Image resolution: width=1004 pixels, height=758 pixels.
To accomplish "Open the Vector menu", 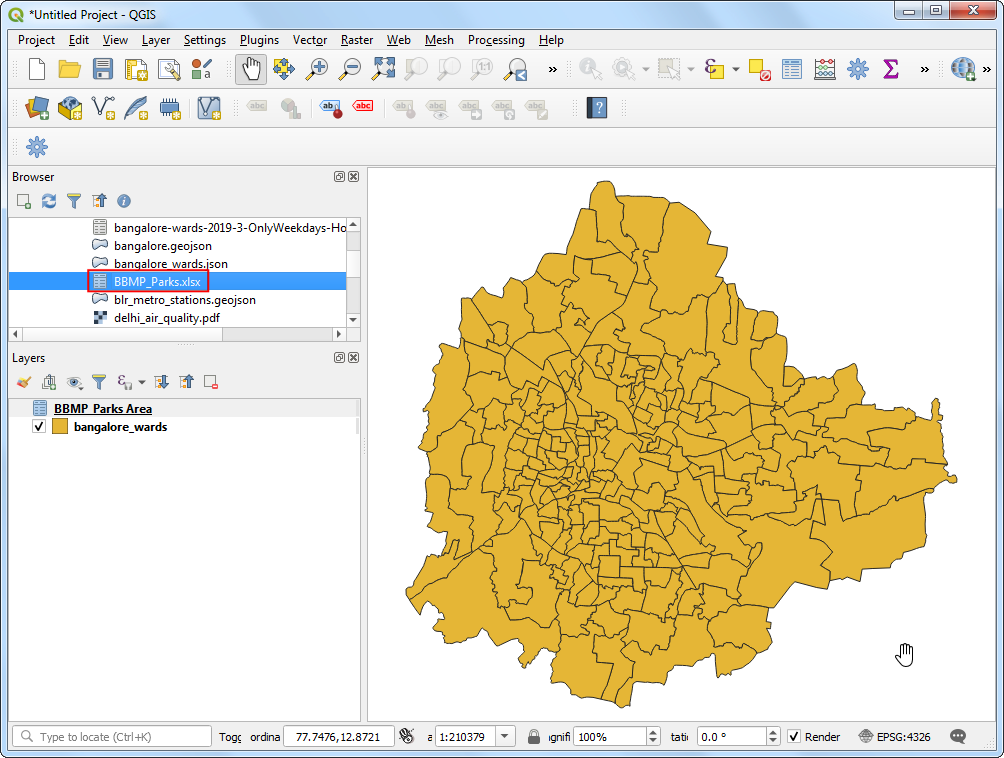I will 310,40.
